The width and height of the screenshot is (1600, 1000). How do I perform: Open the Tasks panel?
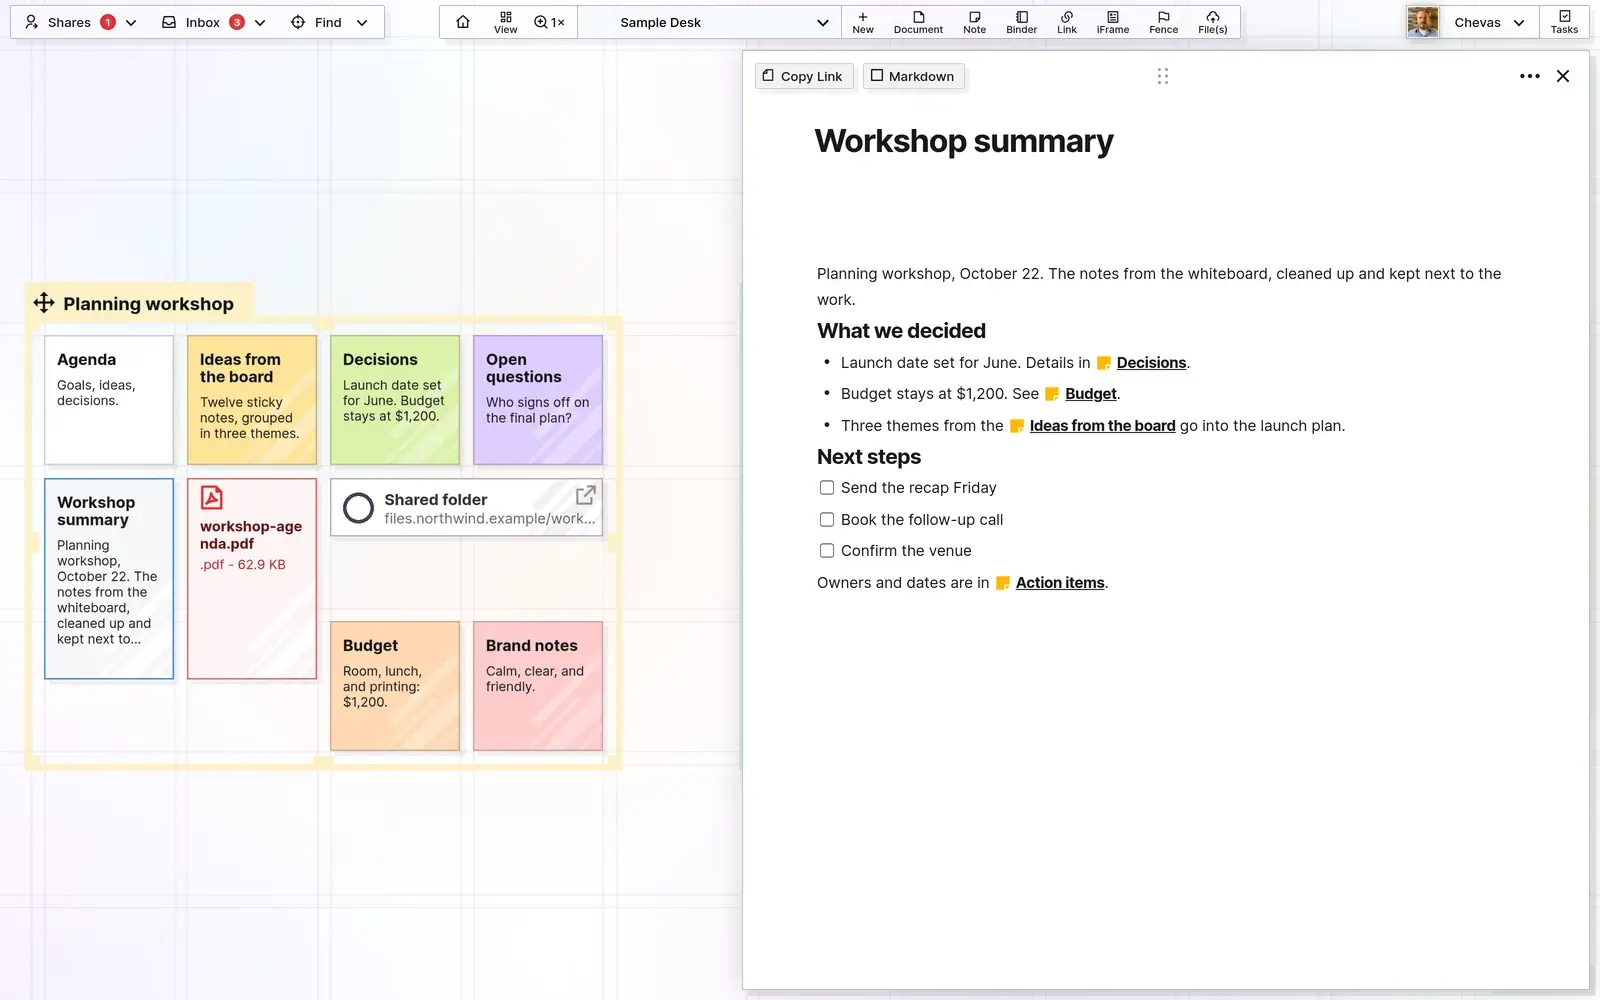pos(1565,22)
